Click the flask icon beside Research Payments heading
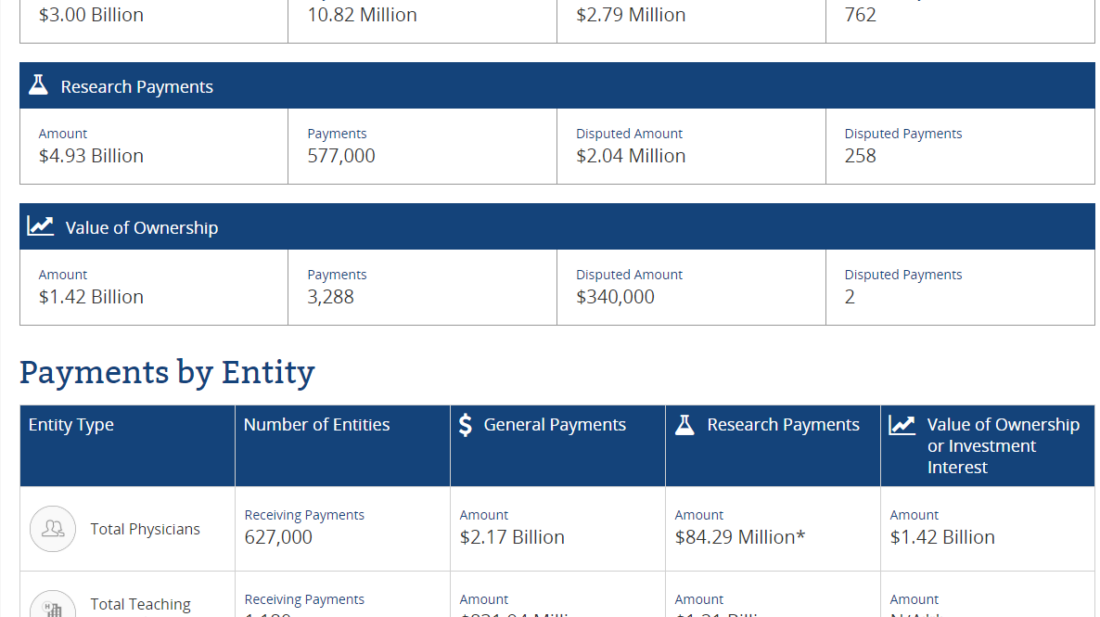Viewport: 1100px width, 617px height. tap(37, 85)
